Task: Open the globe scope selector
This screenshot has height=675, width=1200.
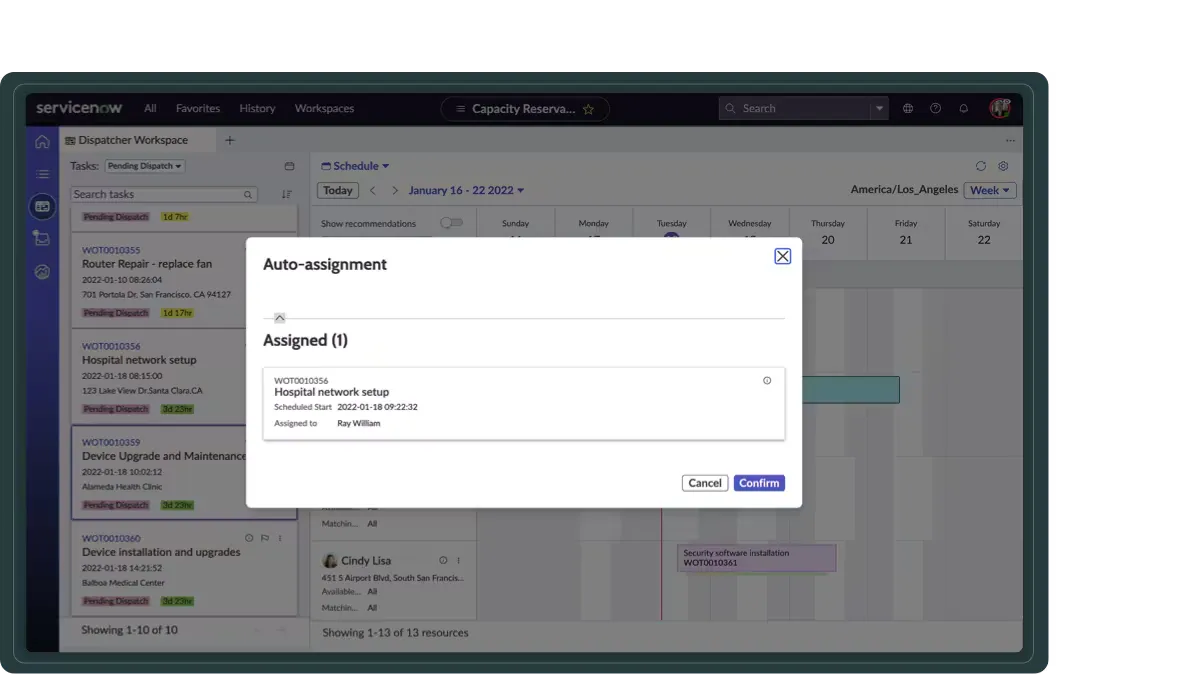Action: tap(908, 108)
